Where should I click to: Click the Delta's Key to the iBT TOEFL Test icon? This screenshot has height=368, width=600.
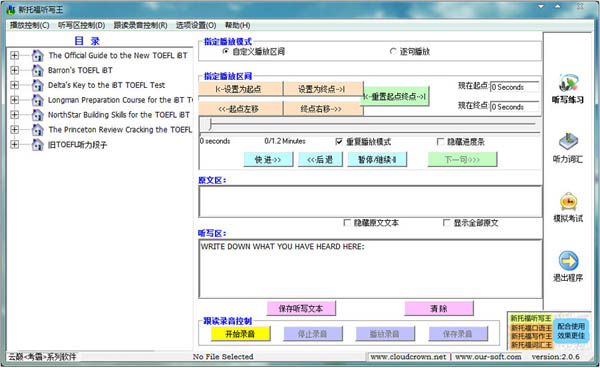[38, 85]
